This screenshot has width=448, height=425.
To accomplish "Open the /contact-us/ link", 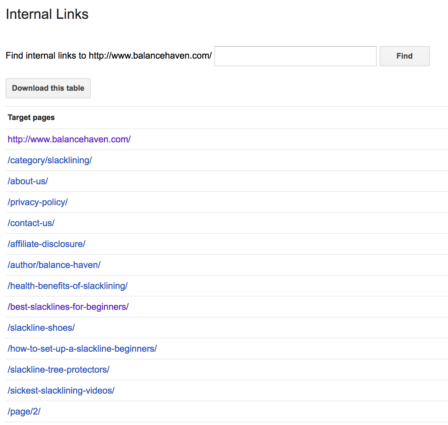I will click(31, 223).
